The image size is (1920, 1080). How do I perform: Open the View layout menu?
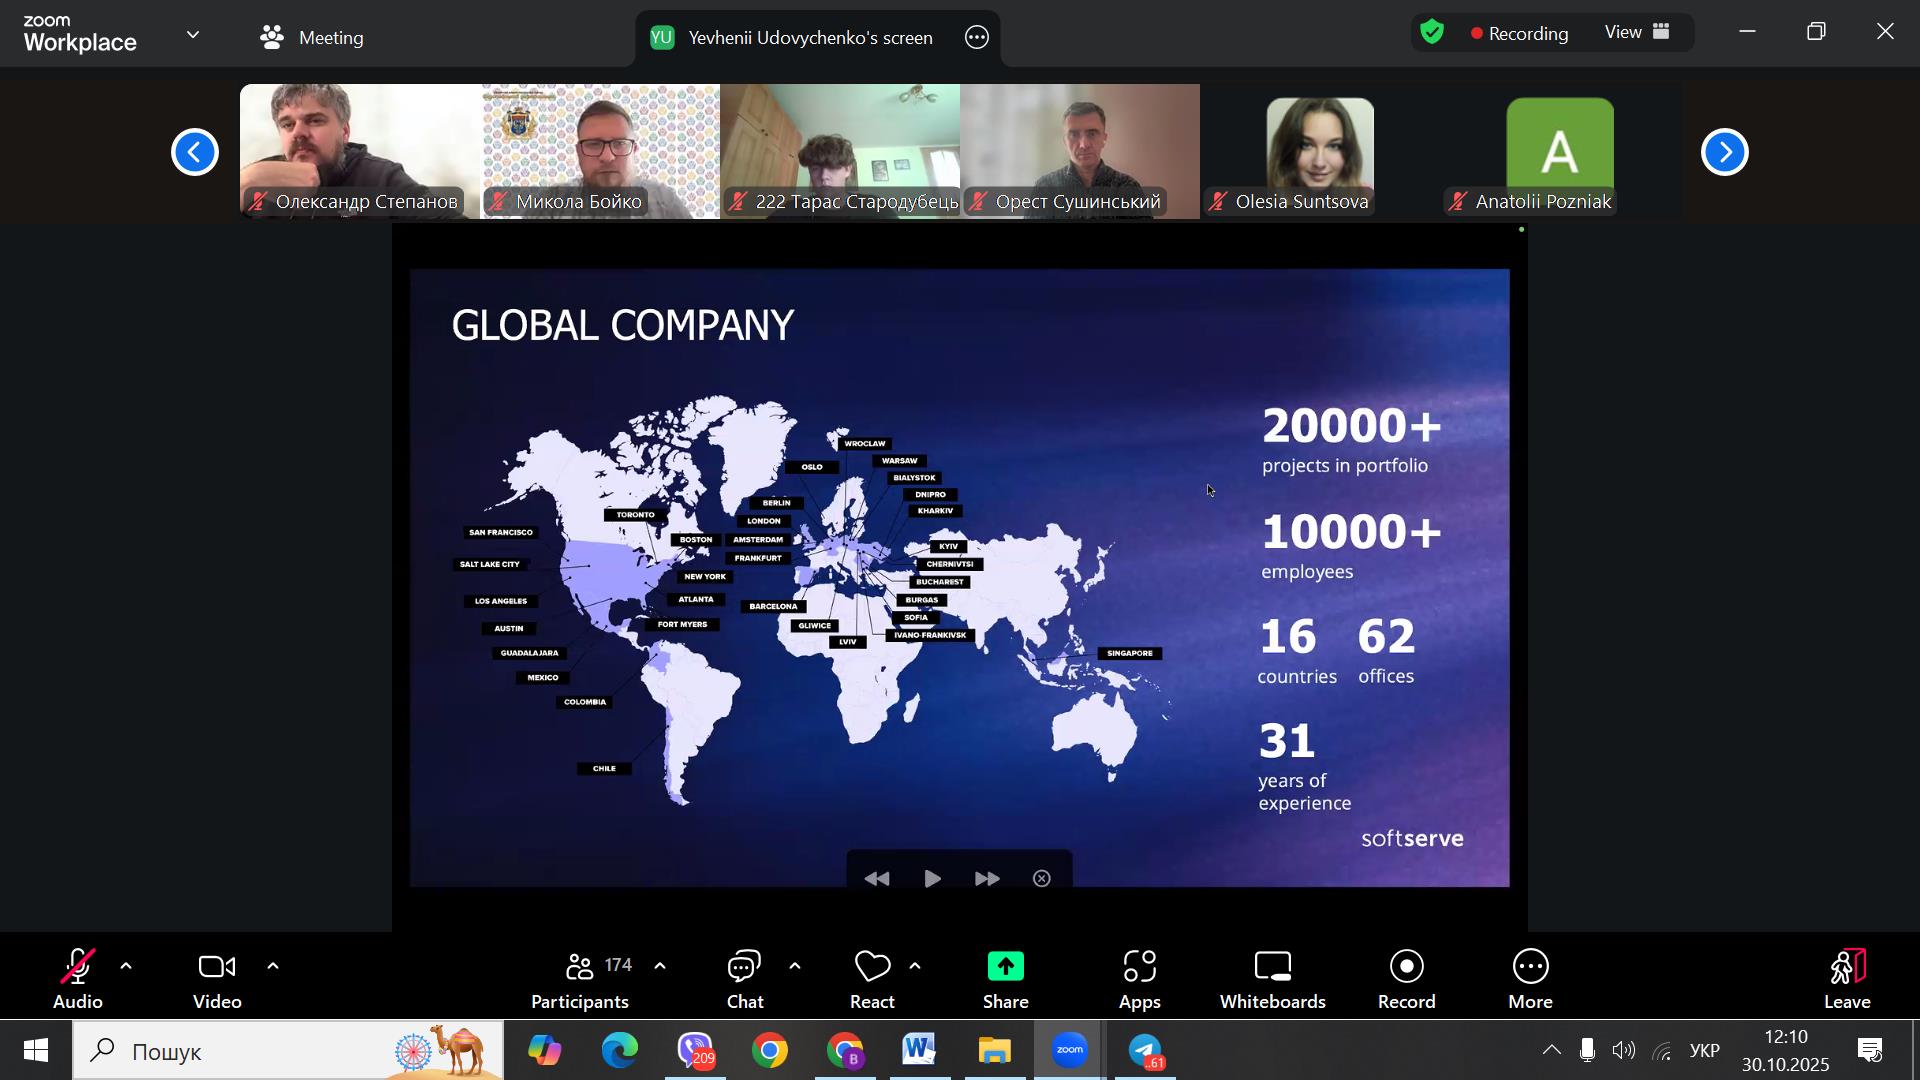pos(1637,32)
